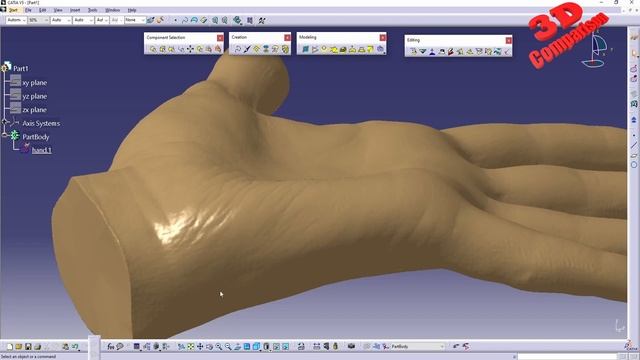The image size is (640, 360).
Task: Click the yellow diamond icon in Creation toolbar
Action: 257,49
